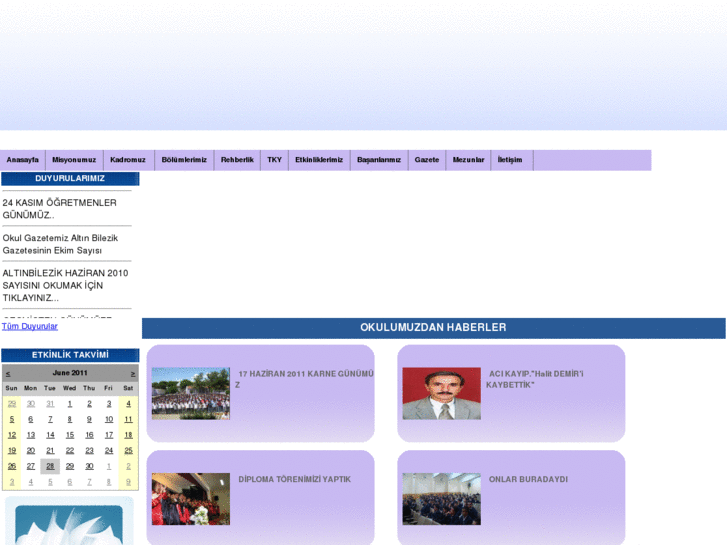Open 24 Kasım Öğretmenler Günümüz announcement
The height and width of the screenshot is (545, 727).
pyautogui.click(x=59, y=209)
